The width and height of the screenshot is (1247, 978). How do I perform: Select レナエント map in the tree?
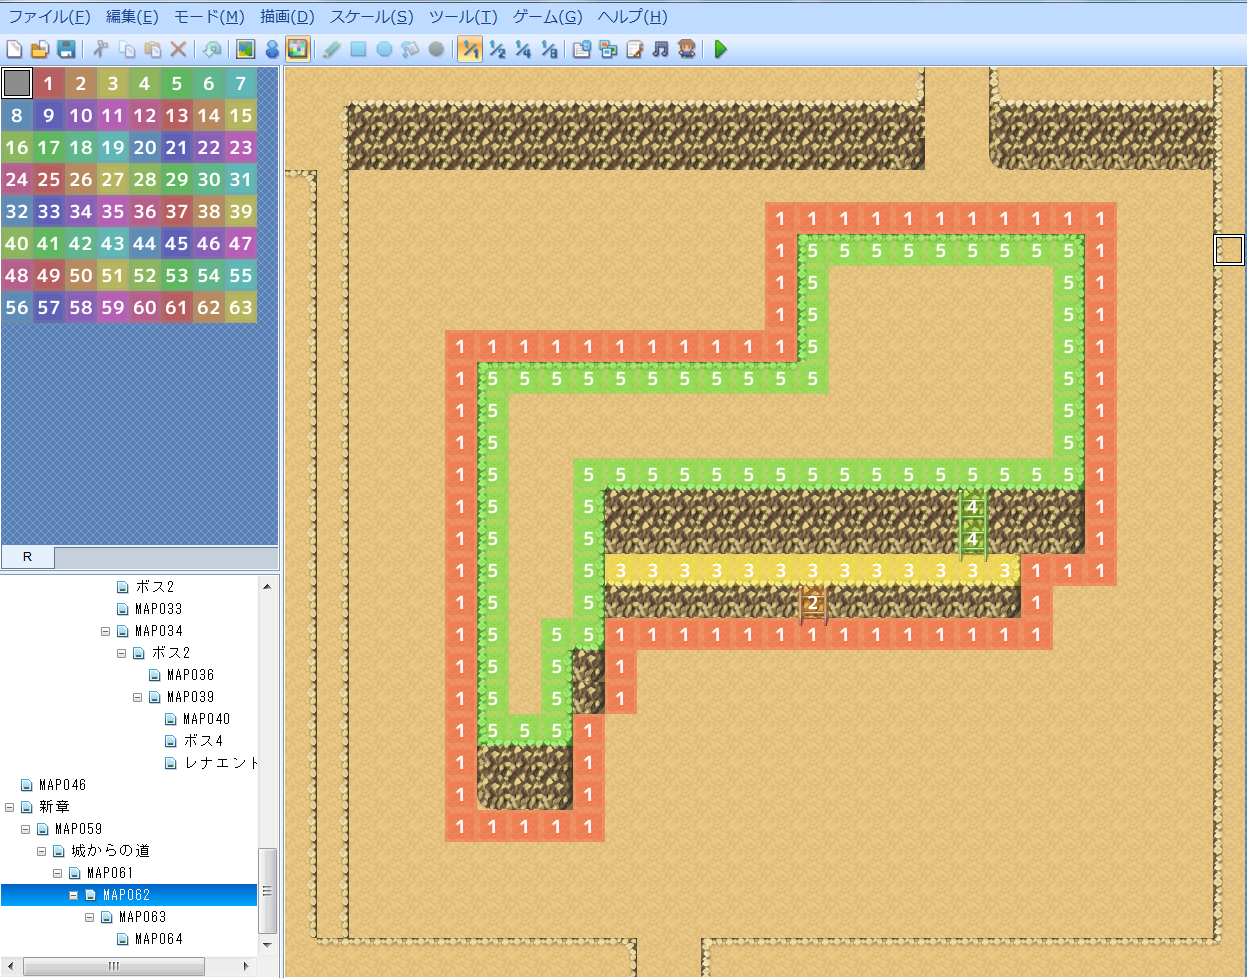click(x=220, y=763)
